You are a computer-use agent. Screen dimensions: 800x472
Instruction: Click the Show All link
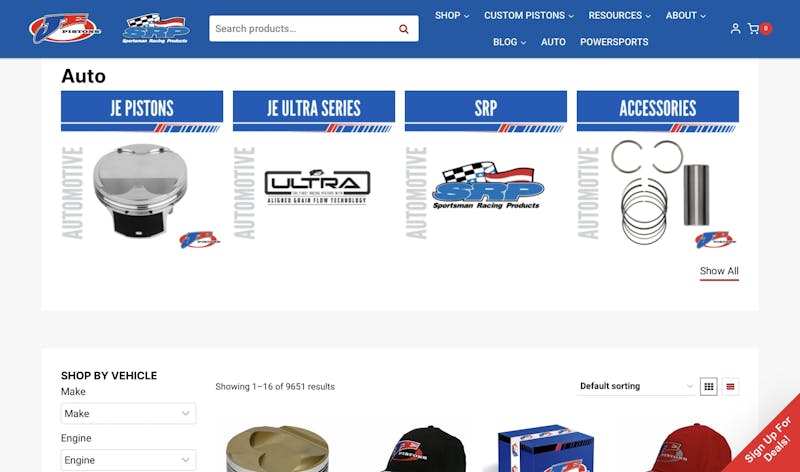click(x=719, y=271)
